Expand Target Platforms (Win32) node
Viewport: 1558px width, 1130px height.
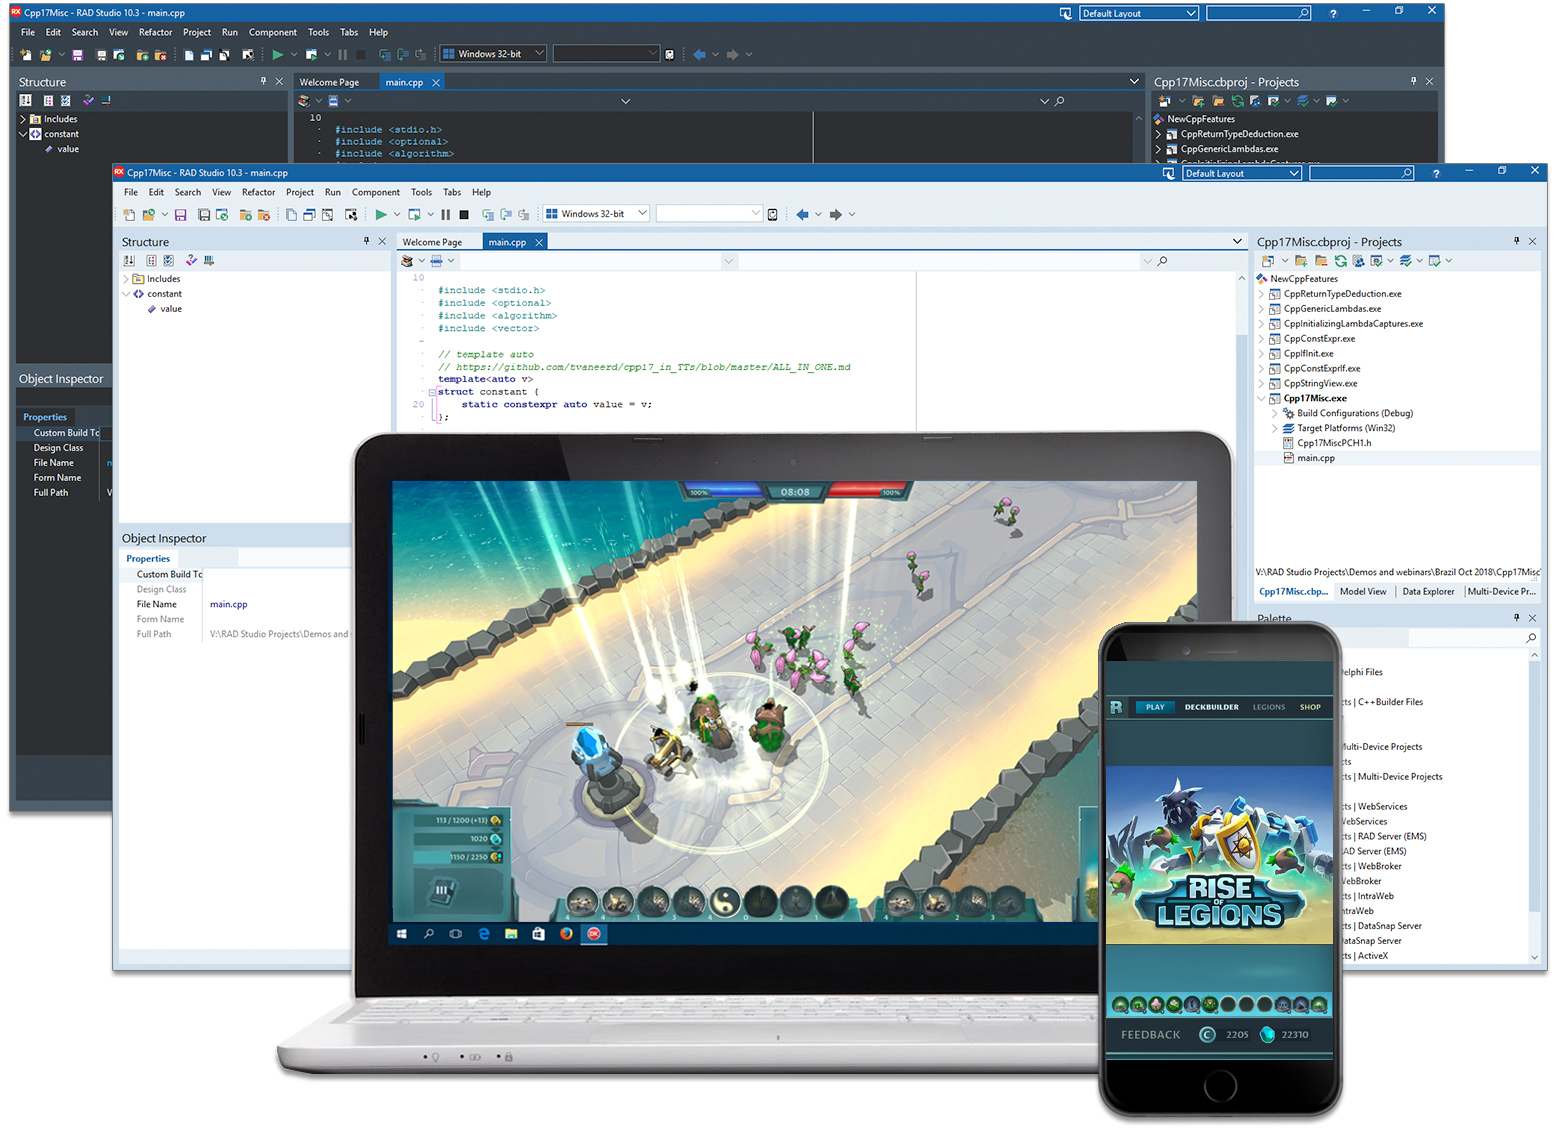click(x=1275, y=428)
